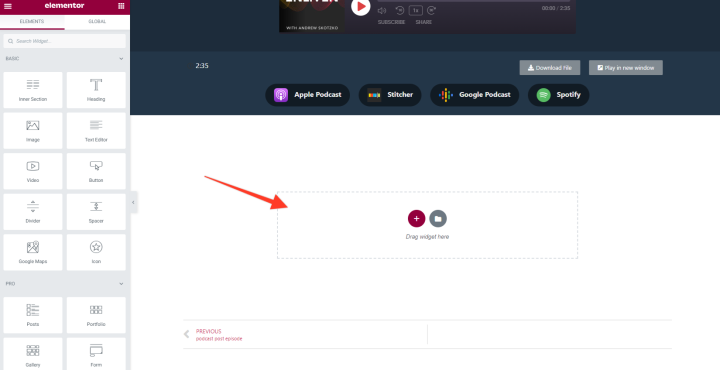720x370 pixels.
Task: Select the Google Maps widget
Action: coord(33,252)
